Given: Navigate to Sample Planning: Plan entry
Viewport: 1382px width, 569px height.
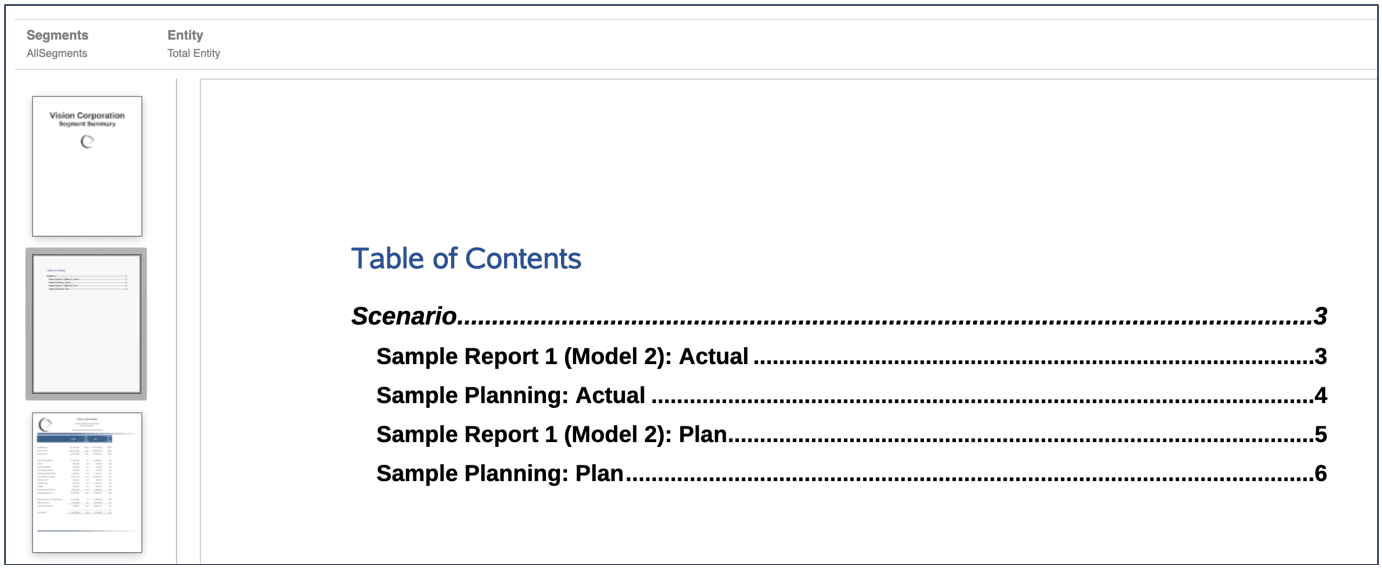Looking at the screenshot, I should (x=500, y=473).
